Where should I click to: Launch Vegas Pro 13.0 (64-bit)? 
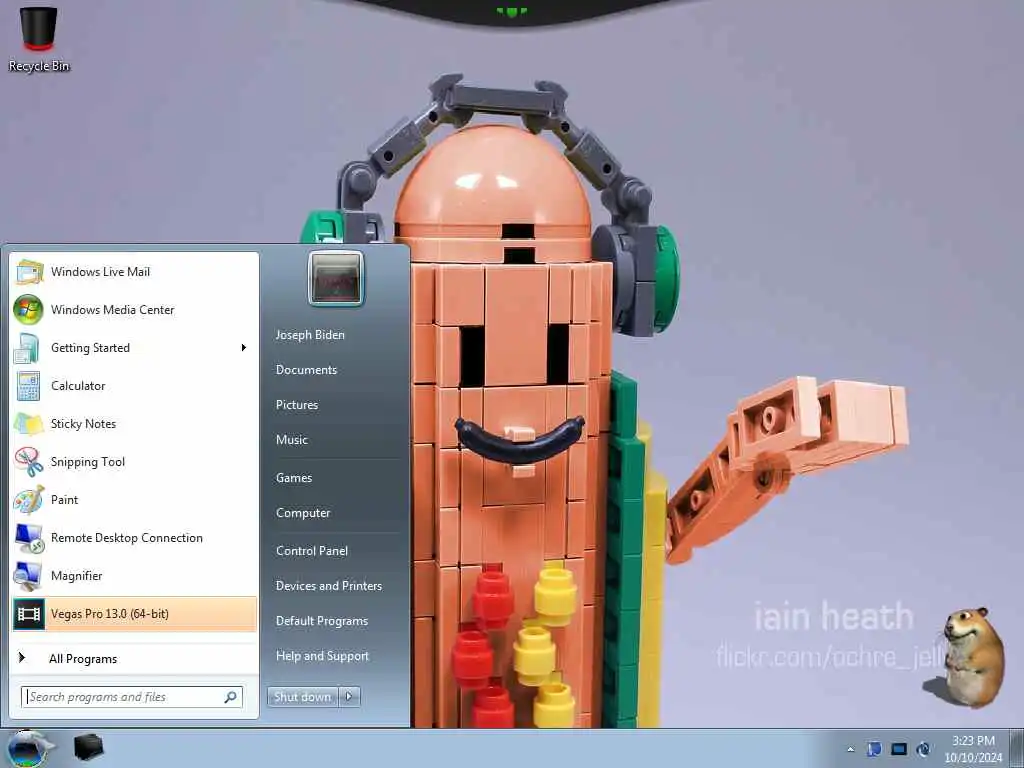(134, 614)
